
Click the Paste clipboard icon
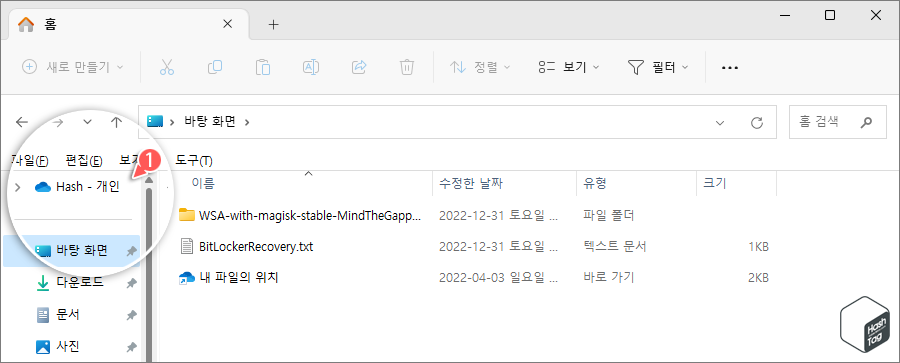pyautogui.click(x=263, y=67)
